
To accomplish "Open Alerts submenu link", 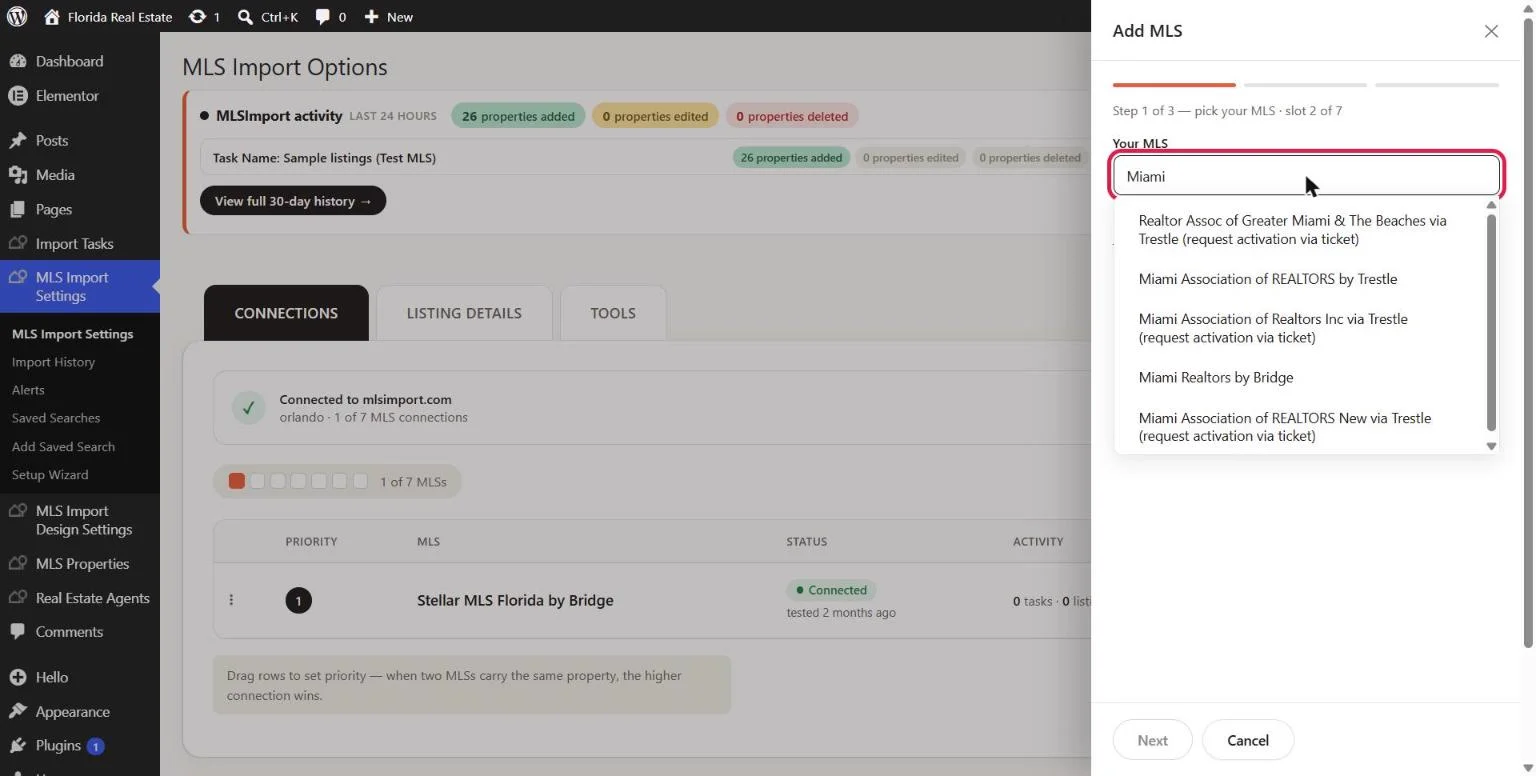I will [x=28, y=390].
